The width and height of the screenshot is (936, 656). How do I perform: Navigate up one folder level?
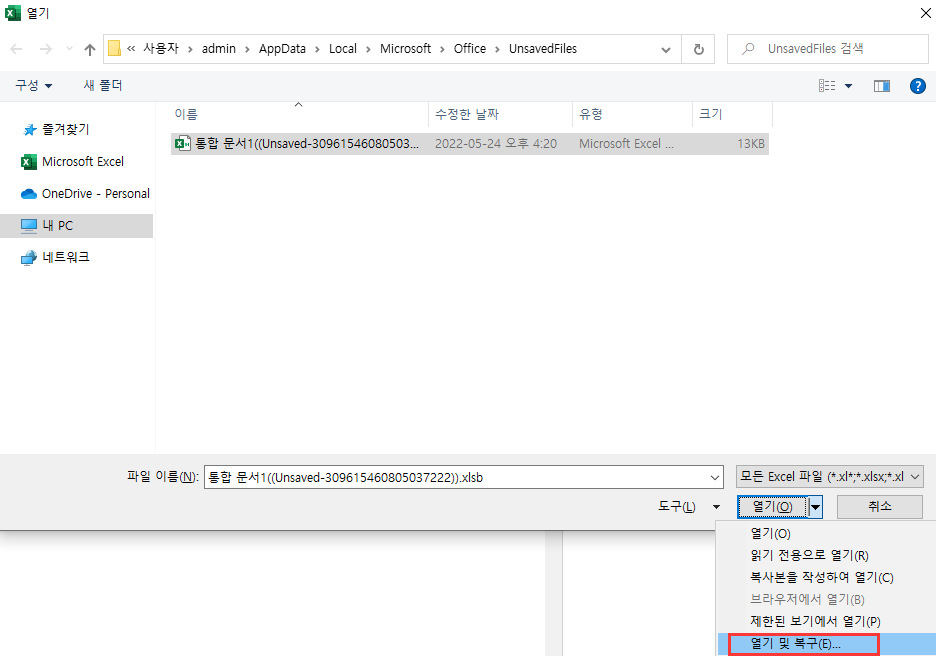click(x=89, y=48)
